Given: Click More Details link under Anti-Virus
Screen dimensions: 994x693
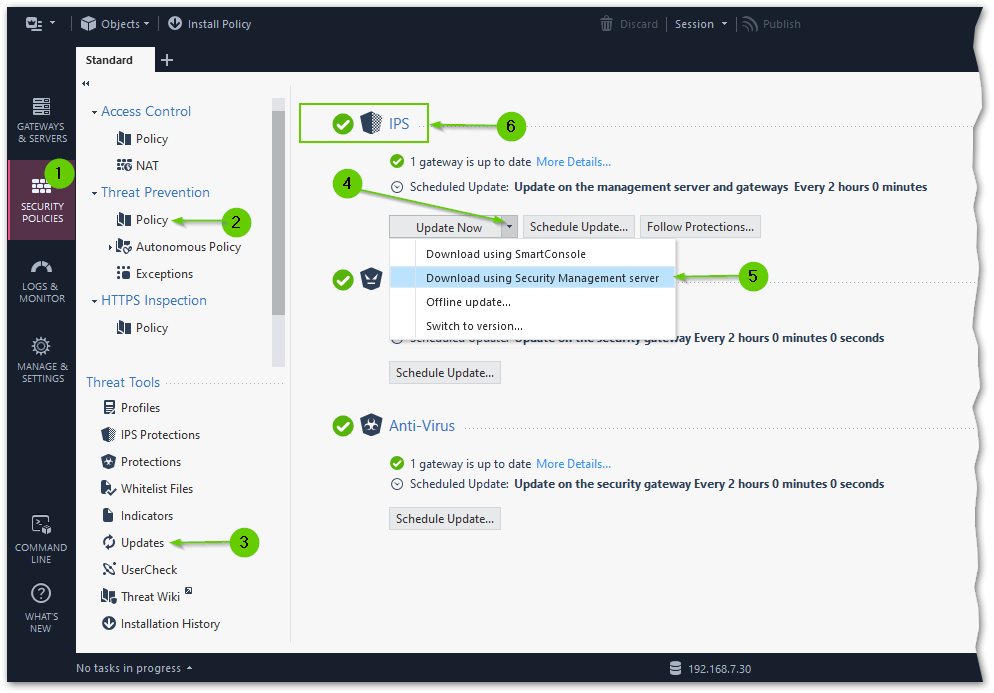Looking at the screenshot, I should click(x=573, y=463).
